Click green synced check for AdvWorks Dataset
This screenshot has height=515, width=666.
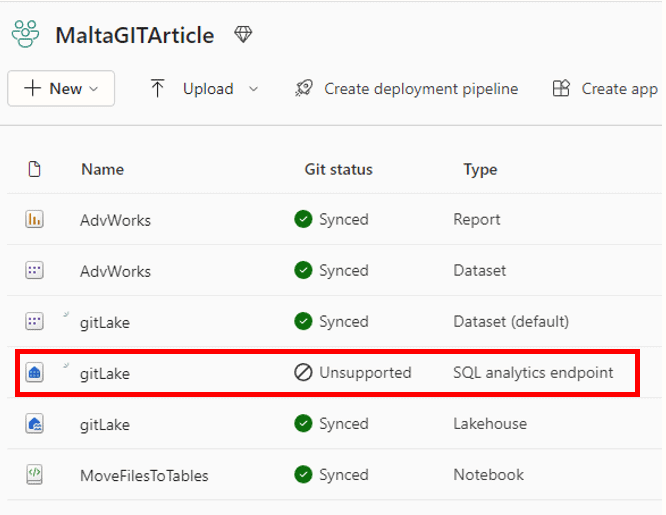click(x=303, y=270)
